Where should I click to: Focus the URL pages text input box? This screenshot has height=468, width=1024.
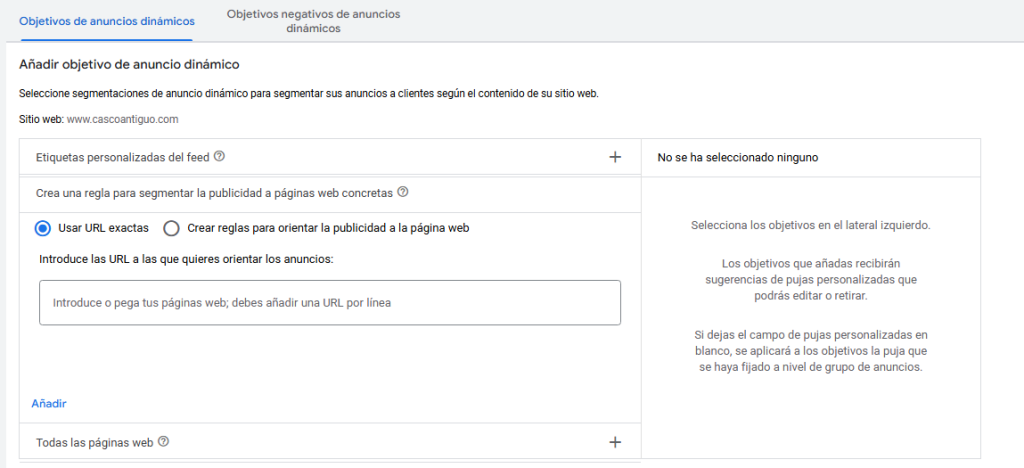tap(330, 303)
